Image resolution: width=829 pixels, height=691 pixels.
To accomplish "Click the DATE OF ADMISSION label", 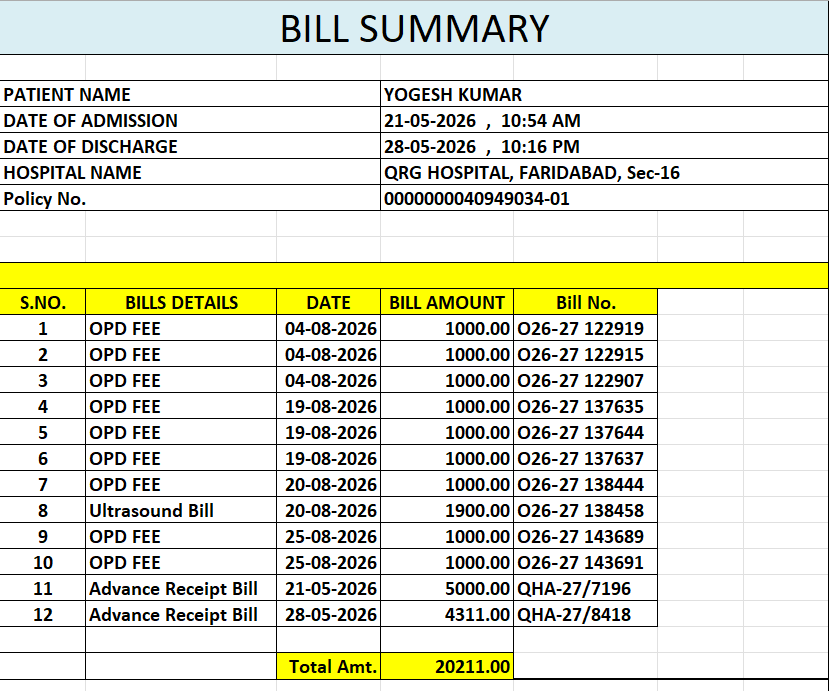I will [190, 120].
